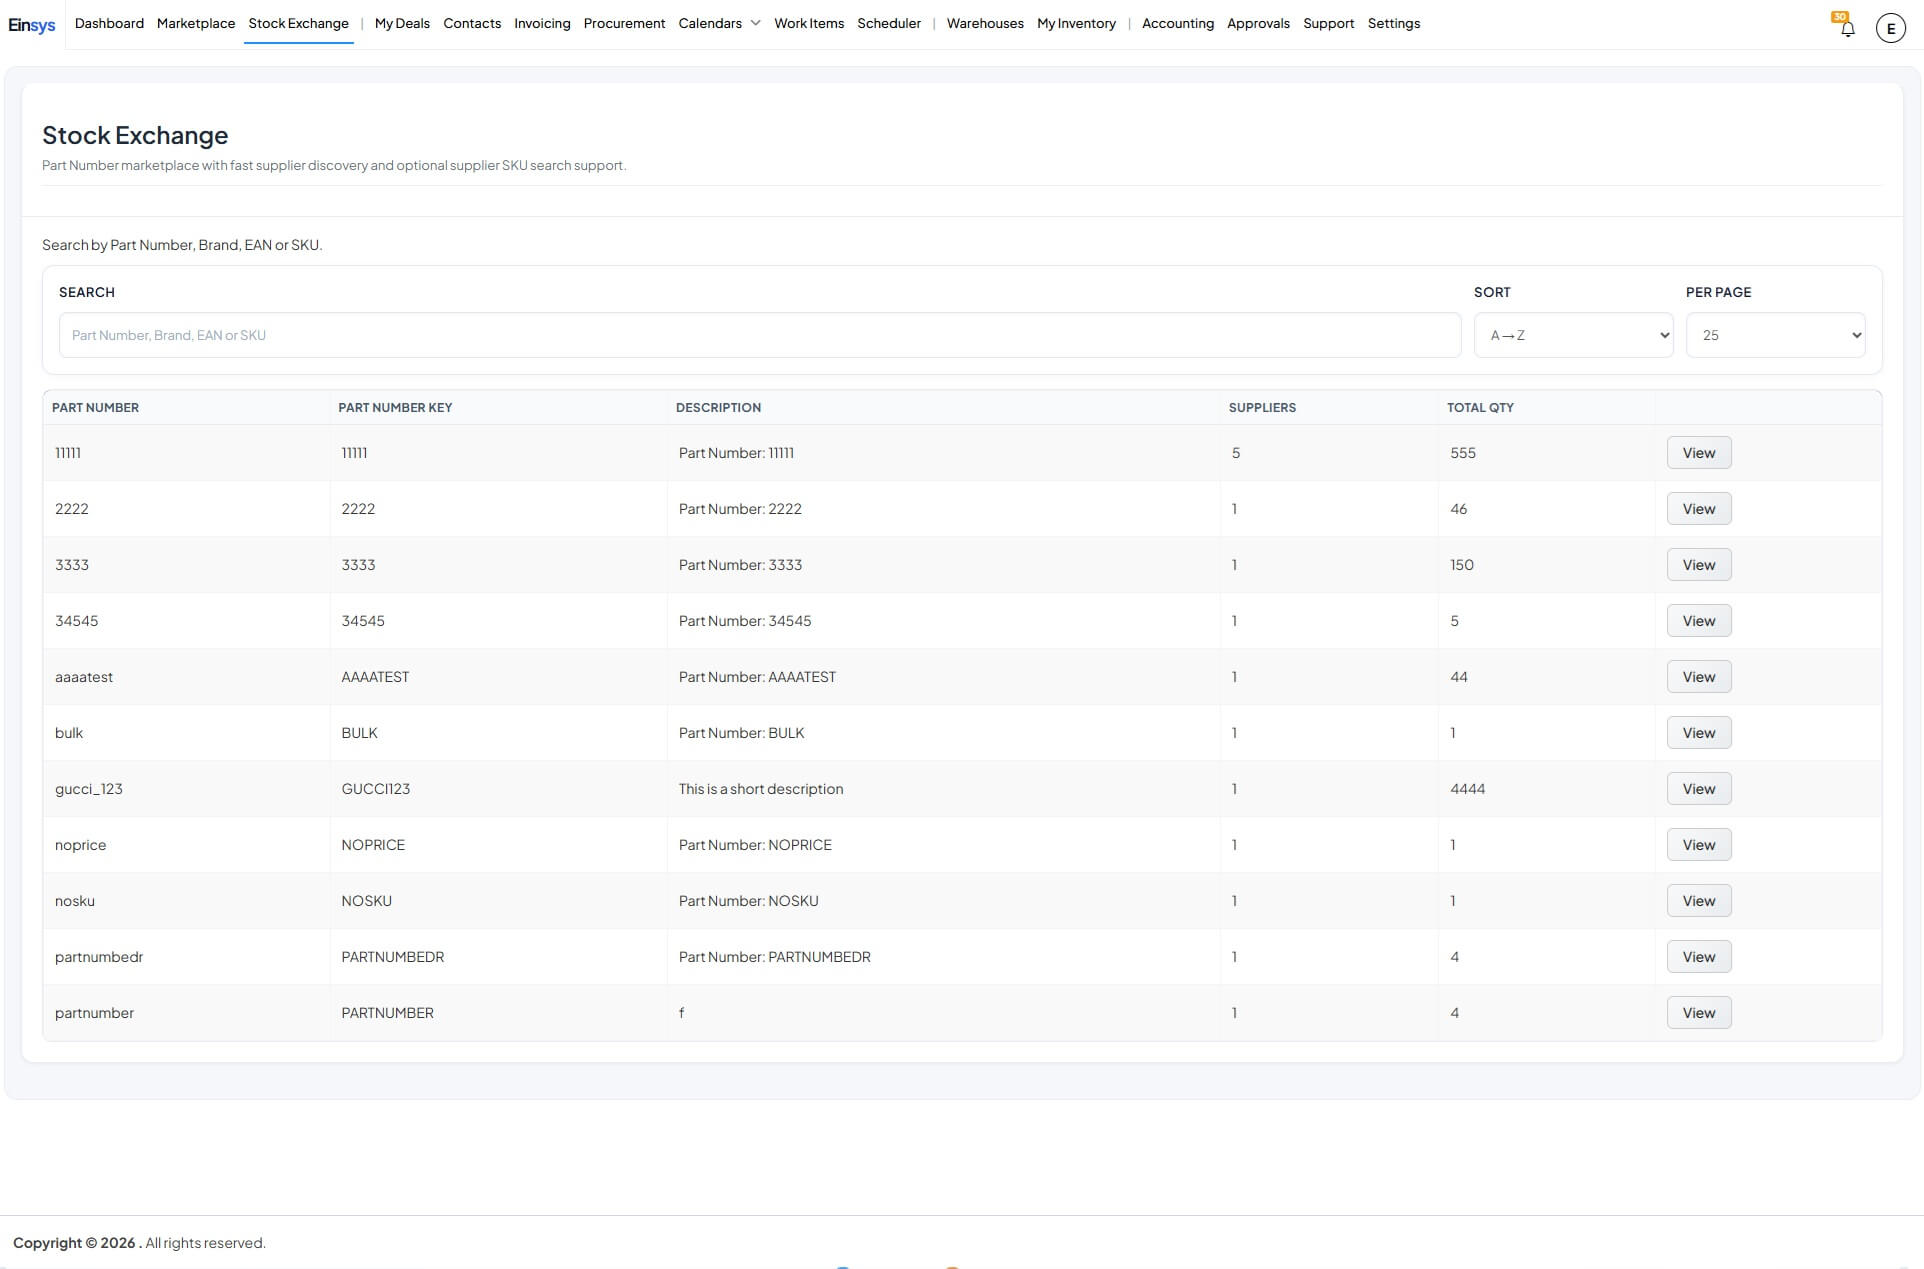View details for part 11111
1924x1269 pixels.
point(1698,453)
